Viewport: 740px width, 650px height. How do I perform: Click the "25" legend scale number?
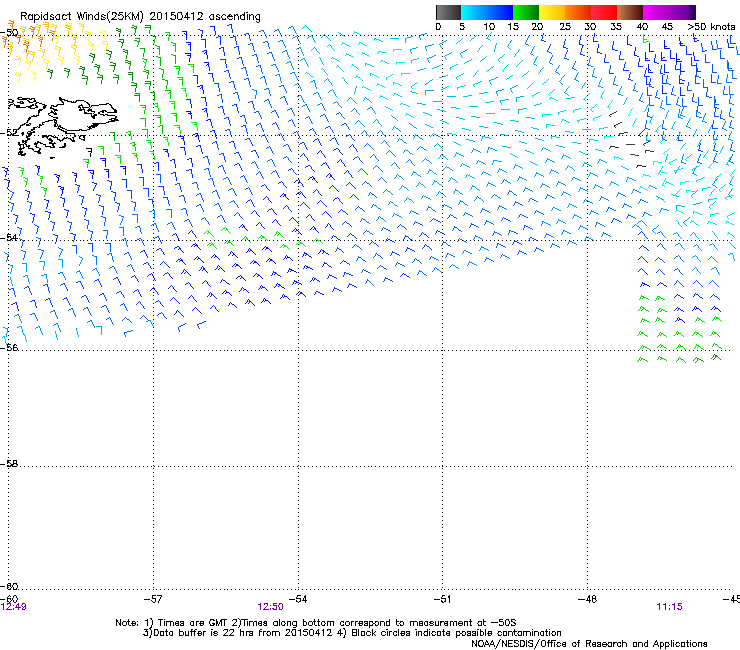tap(565, 27)
